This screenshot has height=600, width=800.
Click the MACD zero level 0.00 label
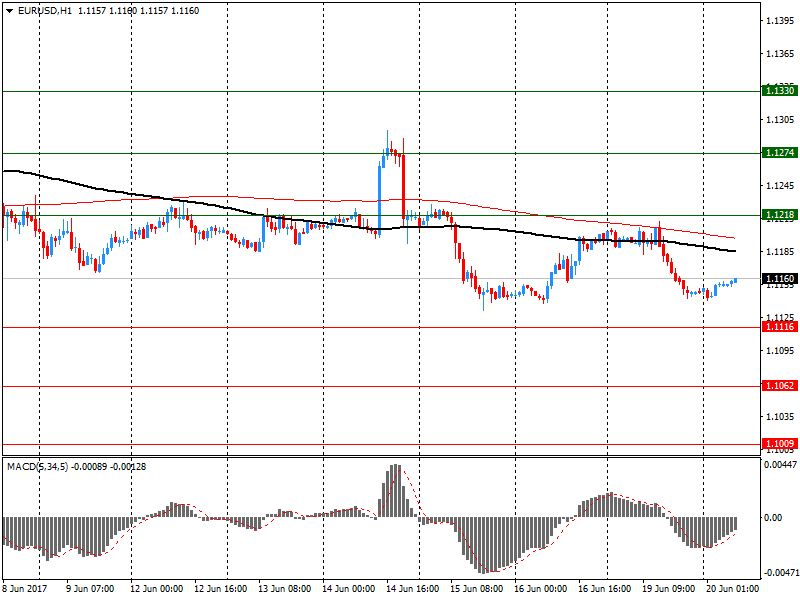773,518
